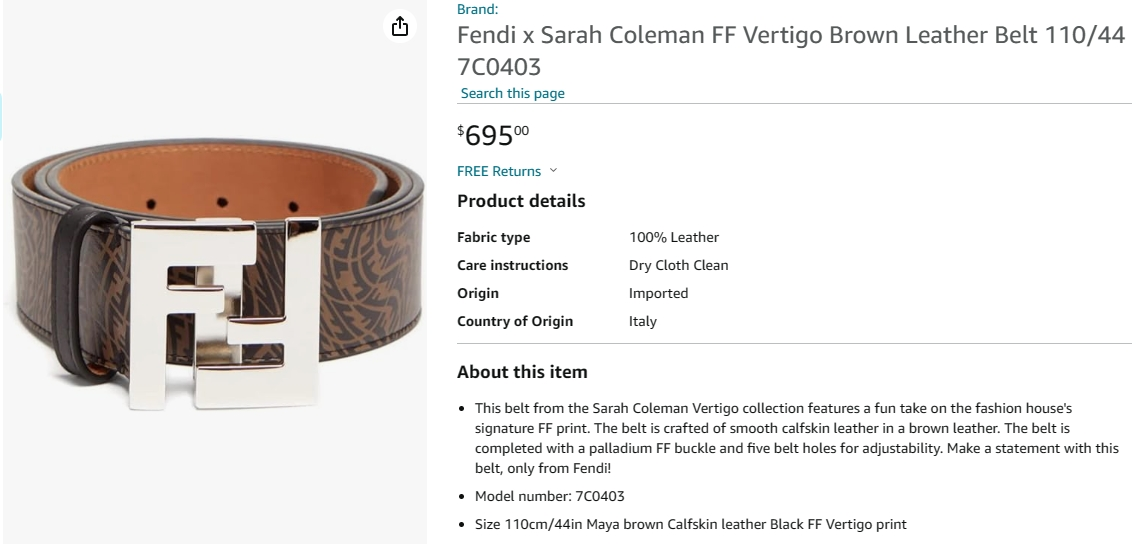
Task: Select the Care instructions label
Action: pos(512,265)
